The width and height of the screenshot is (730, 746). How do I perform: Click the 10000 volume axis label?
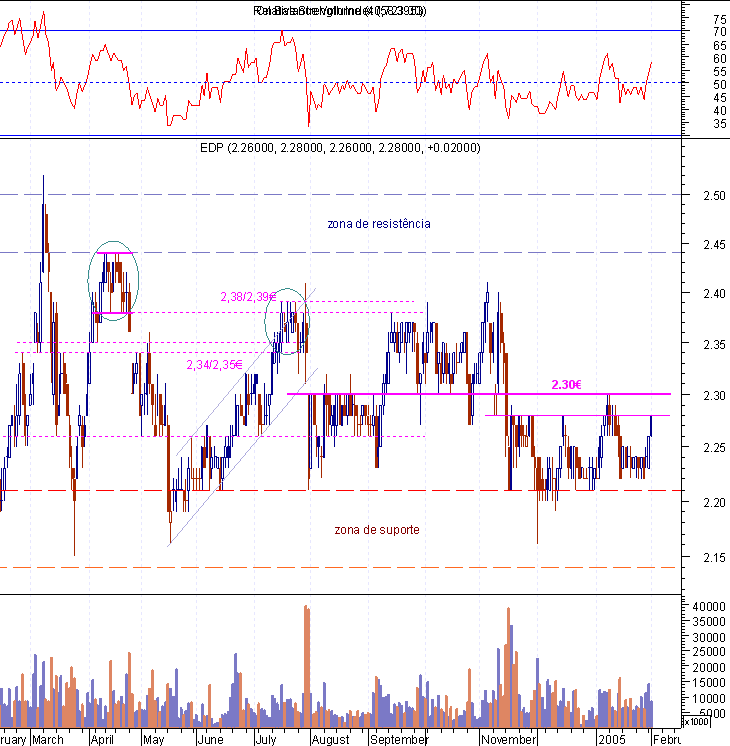pyautogui.click(x=709, y=698)
